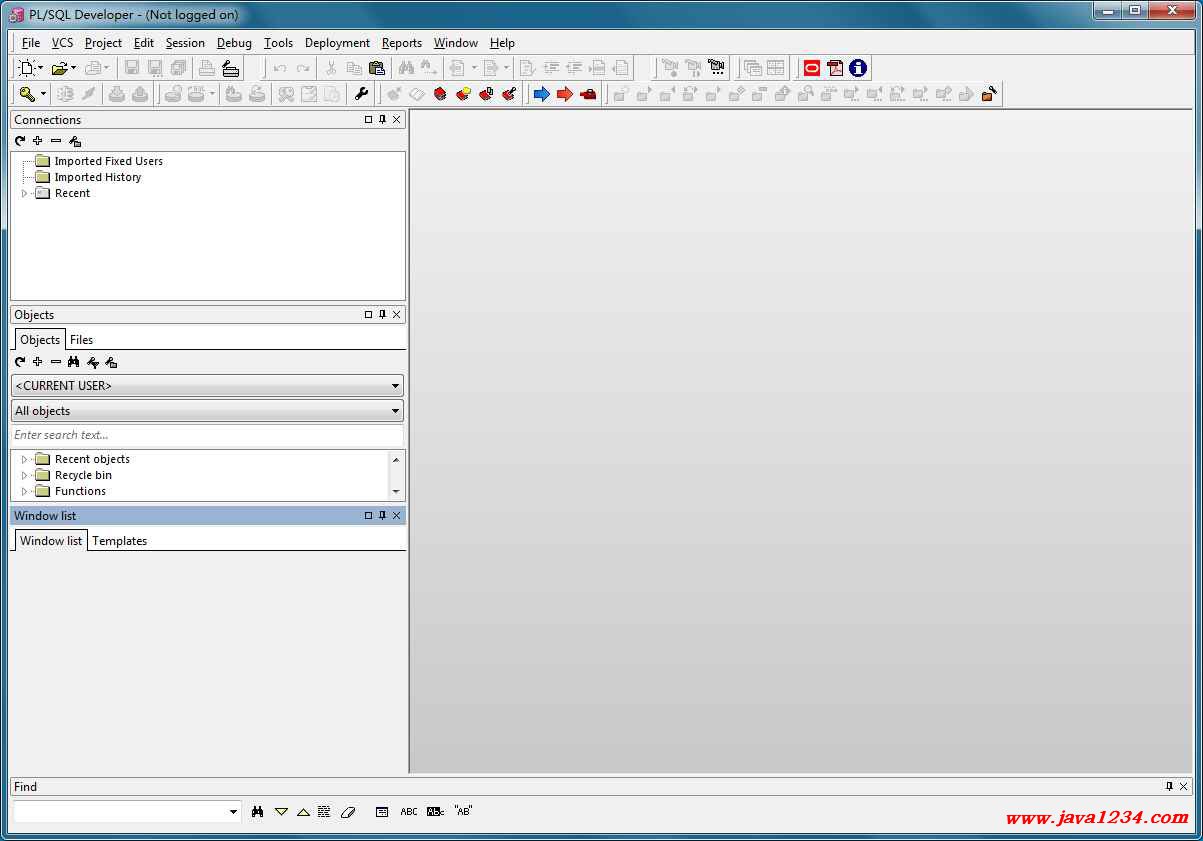Click the red book with yellow mark icon
This screenshot has height=841, width=1203.
(463, 94)
